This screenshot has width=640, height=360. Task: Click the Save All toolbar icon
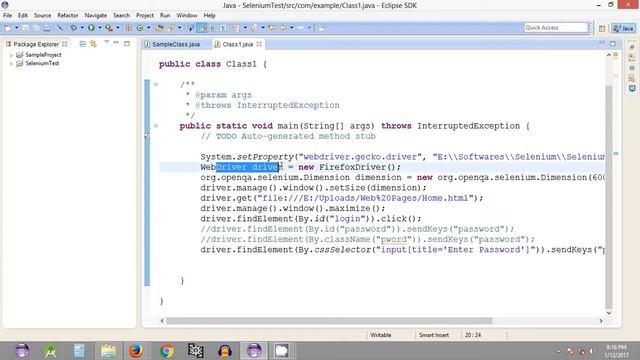coord(36,28)
